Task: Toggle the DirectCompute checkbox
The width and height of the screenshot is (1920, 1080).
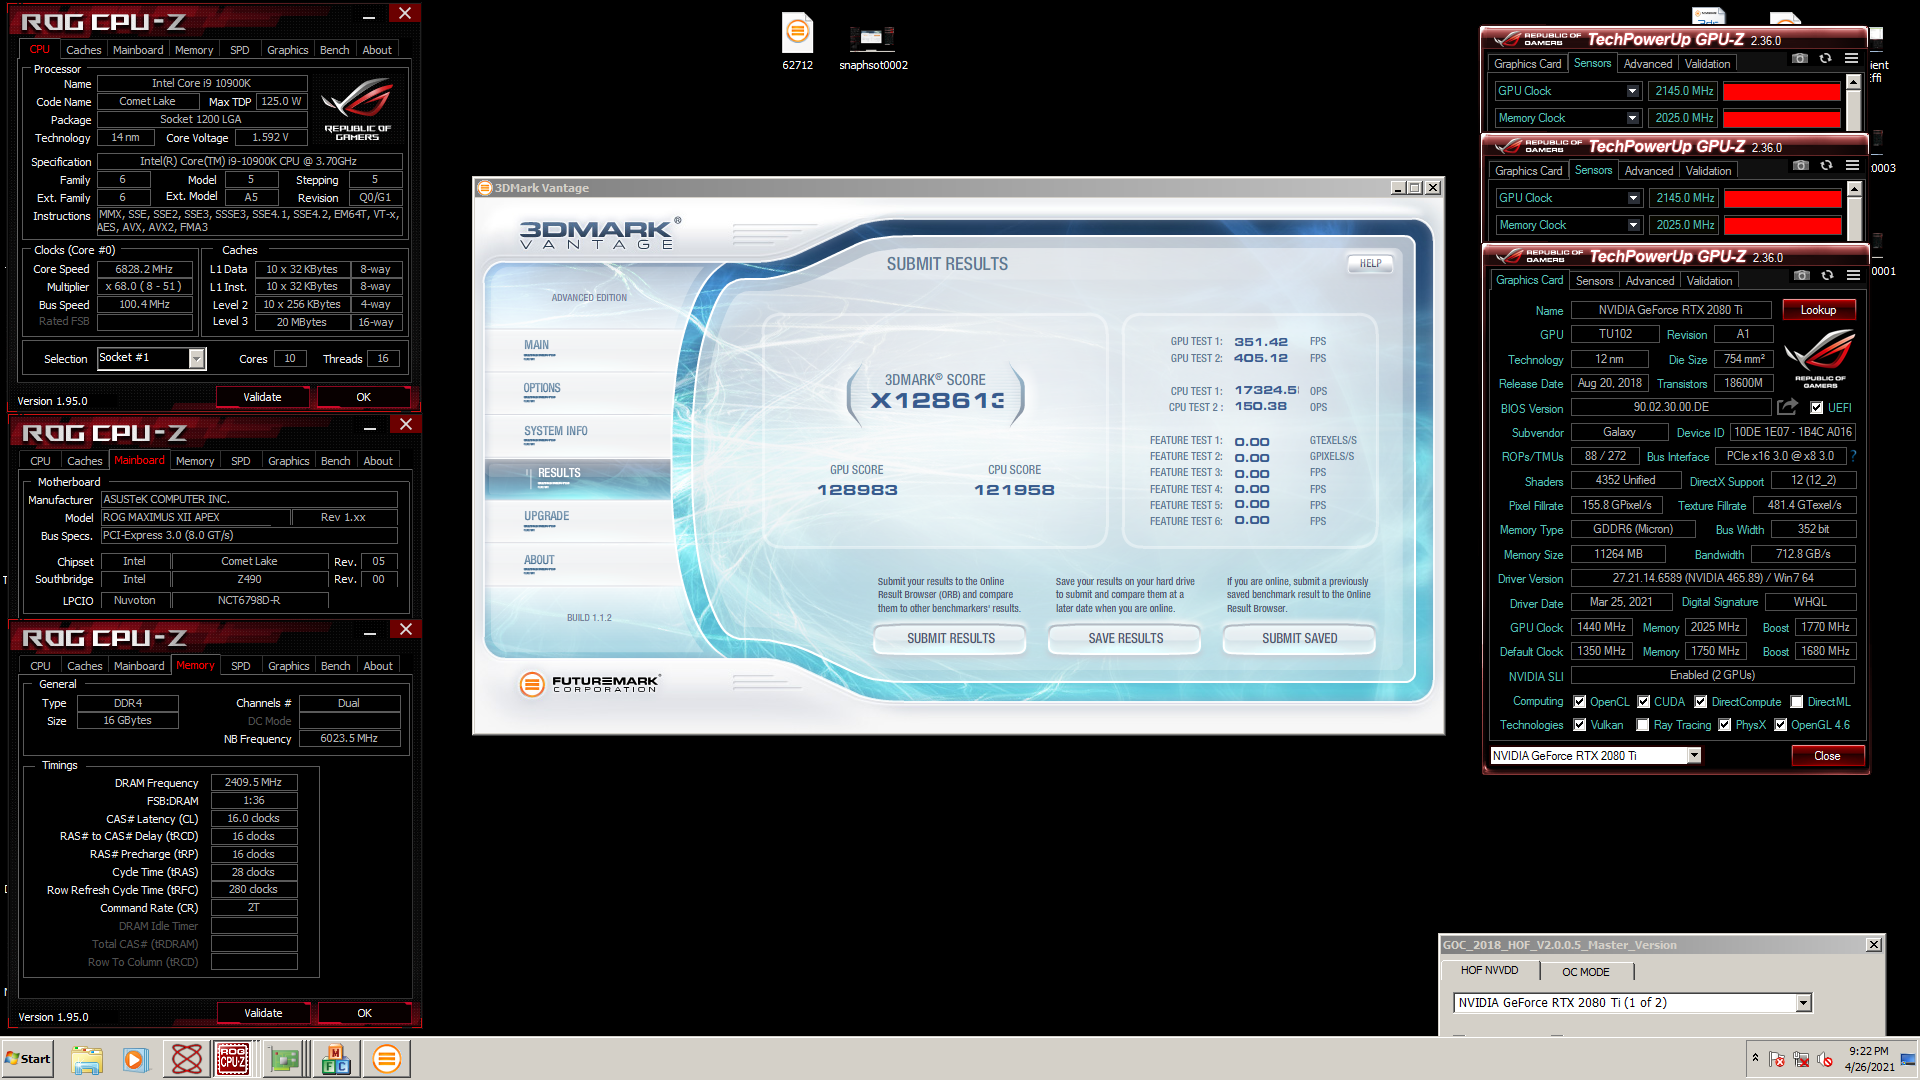Action: pos(1701,702)
